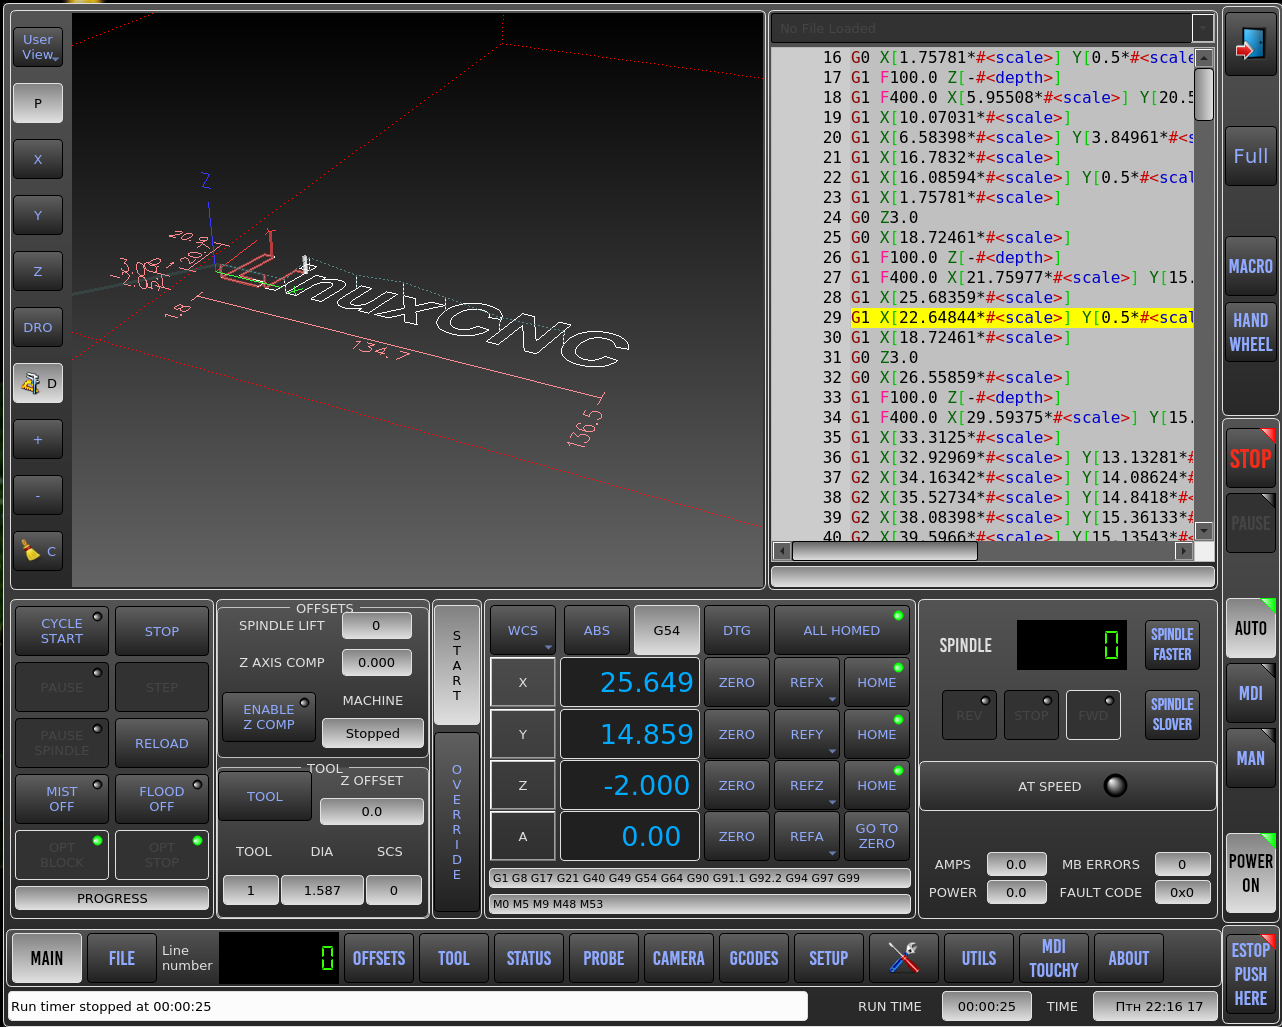Clear the plot with broom C
1282x1027 pixels.
coord(38,551)
